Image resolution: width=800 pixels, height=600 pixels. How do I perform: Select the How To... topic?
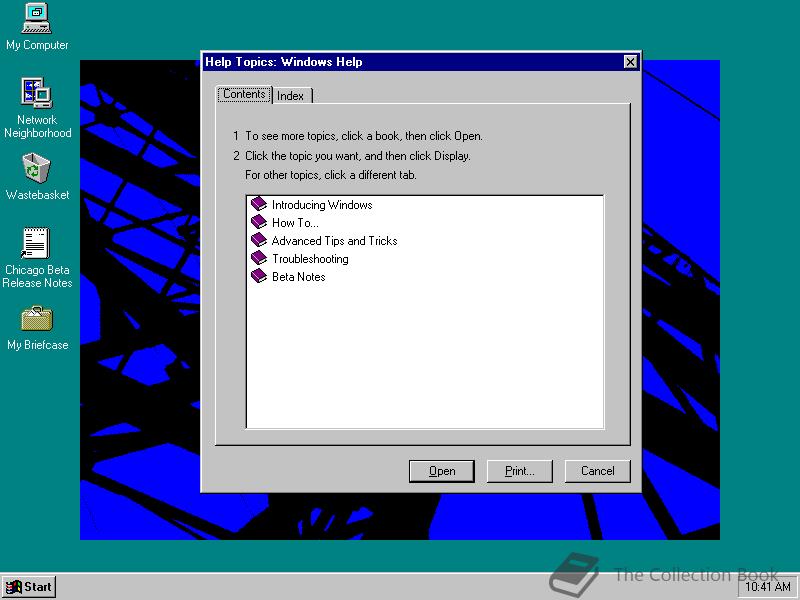tap(295, 223)
